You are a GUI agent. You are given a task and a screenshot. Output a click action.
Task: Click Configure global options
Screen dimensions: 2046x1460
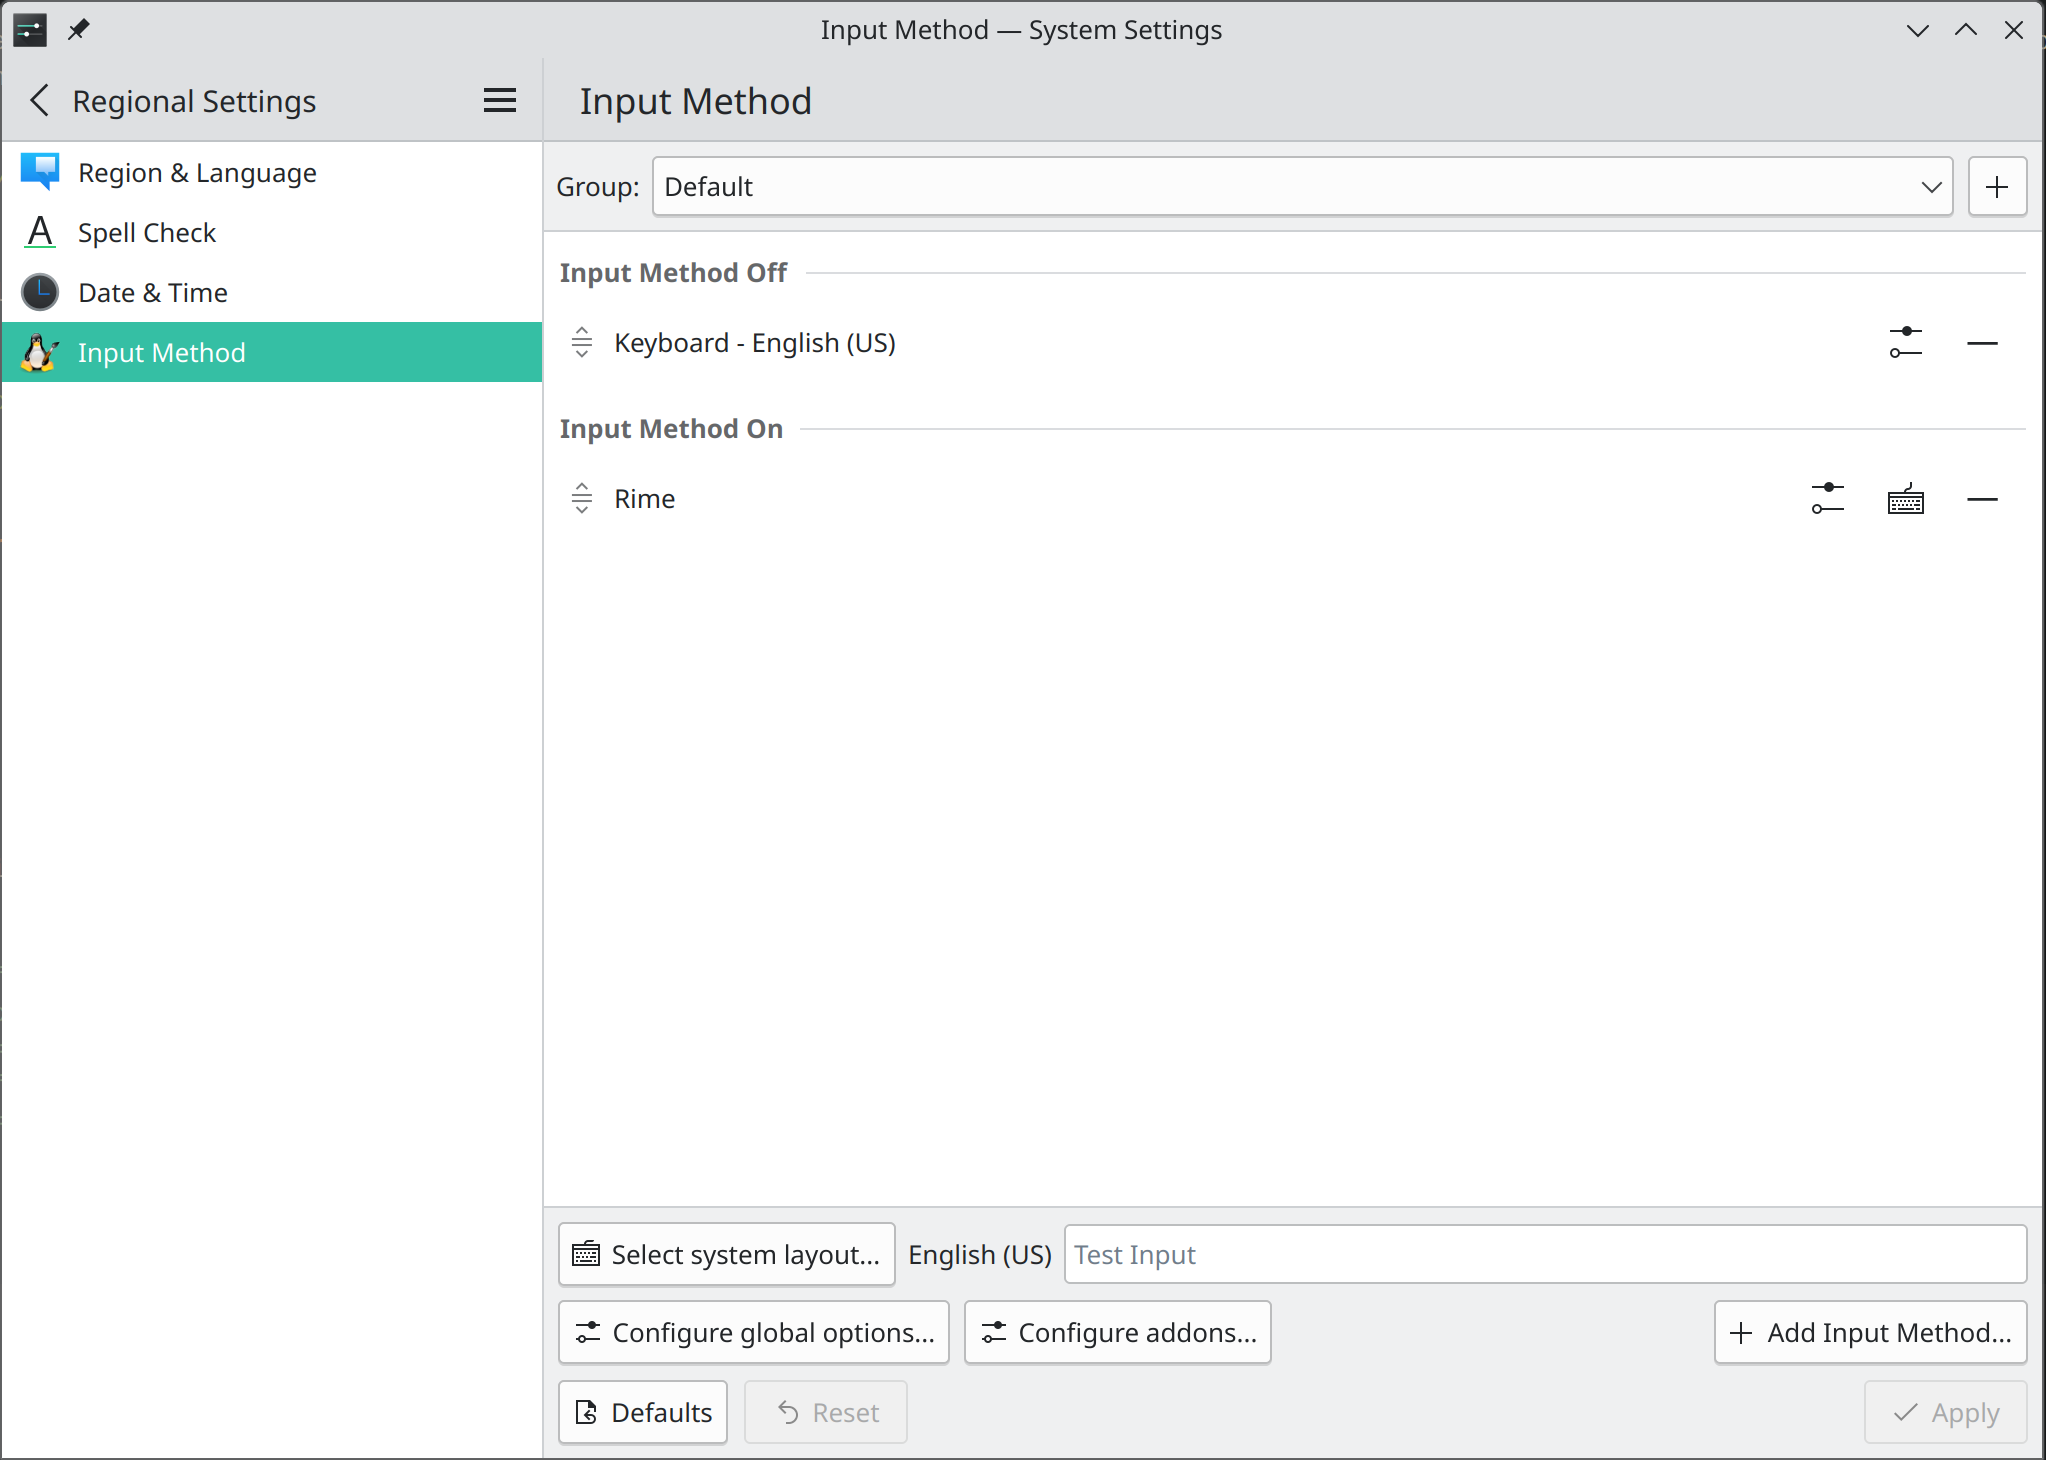coord(753,1332)
